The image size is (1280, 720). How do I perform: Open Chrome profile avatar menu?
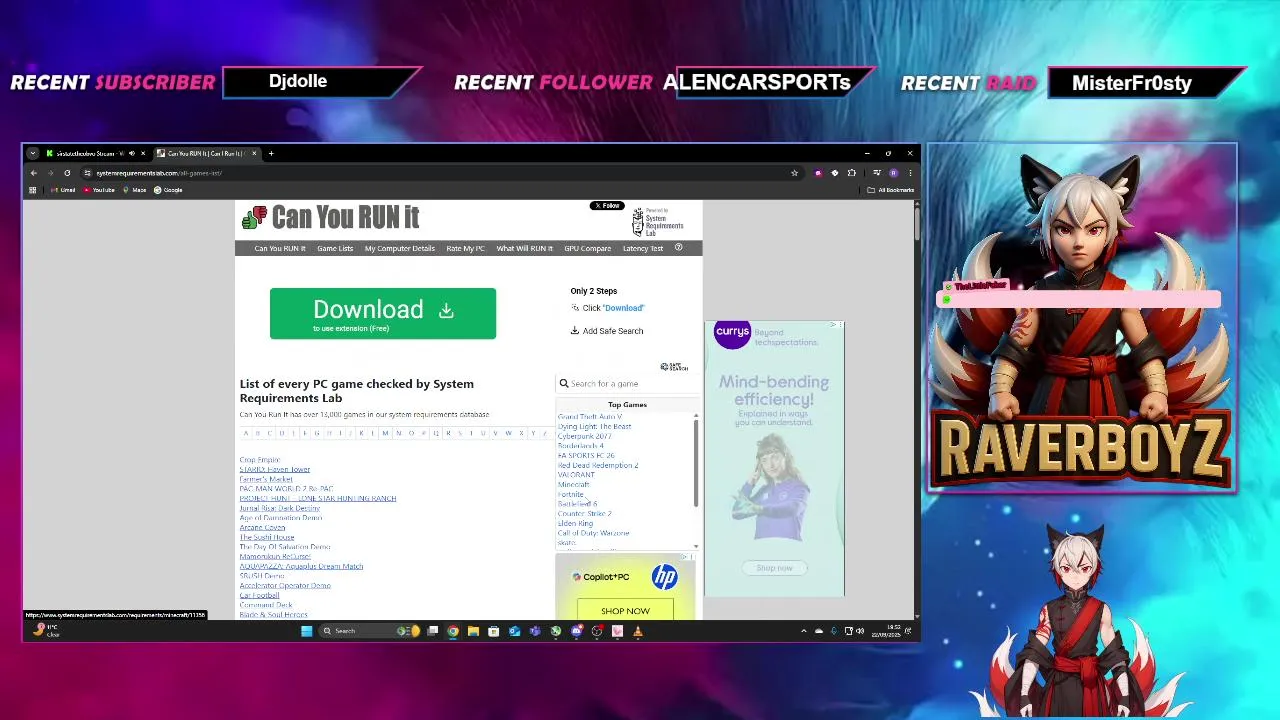point(893,173)
